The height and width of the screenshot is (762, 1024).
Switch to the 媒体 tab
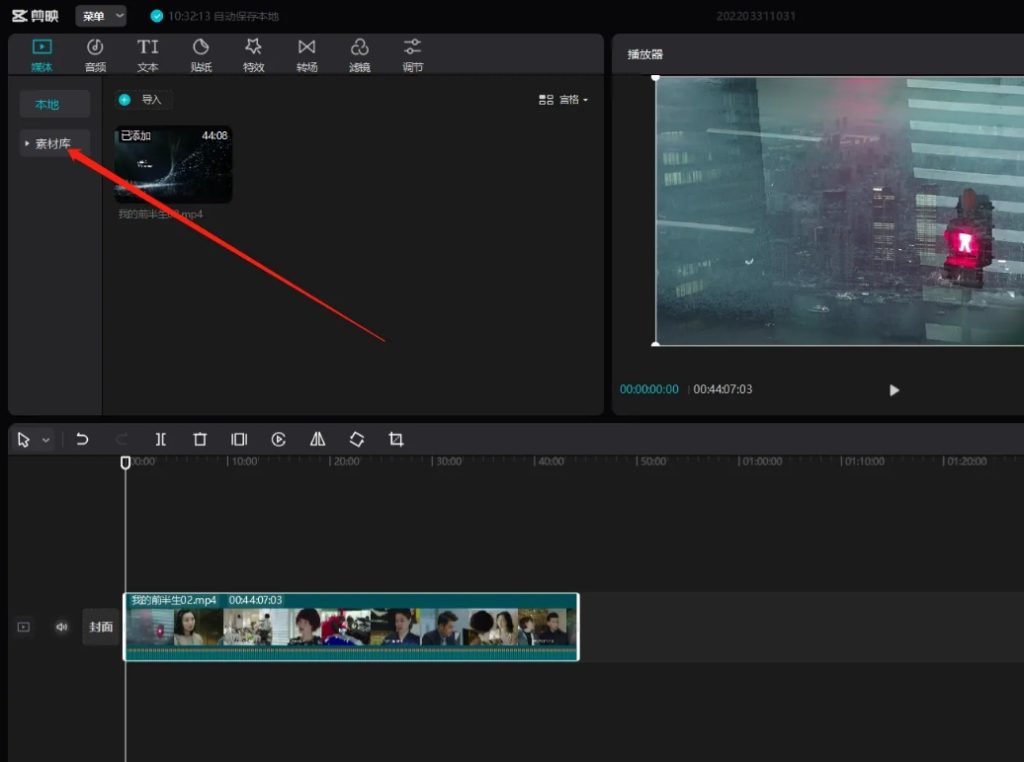click(x=42, y=55)
